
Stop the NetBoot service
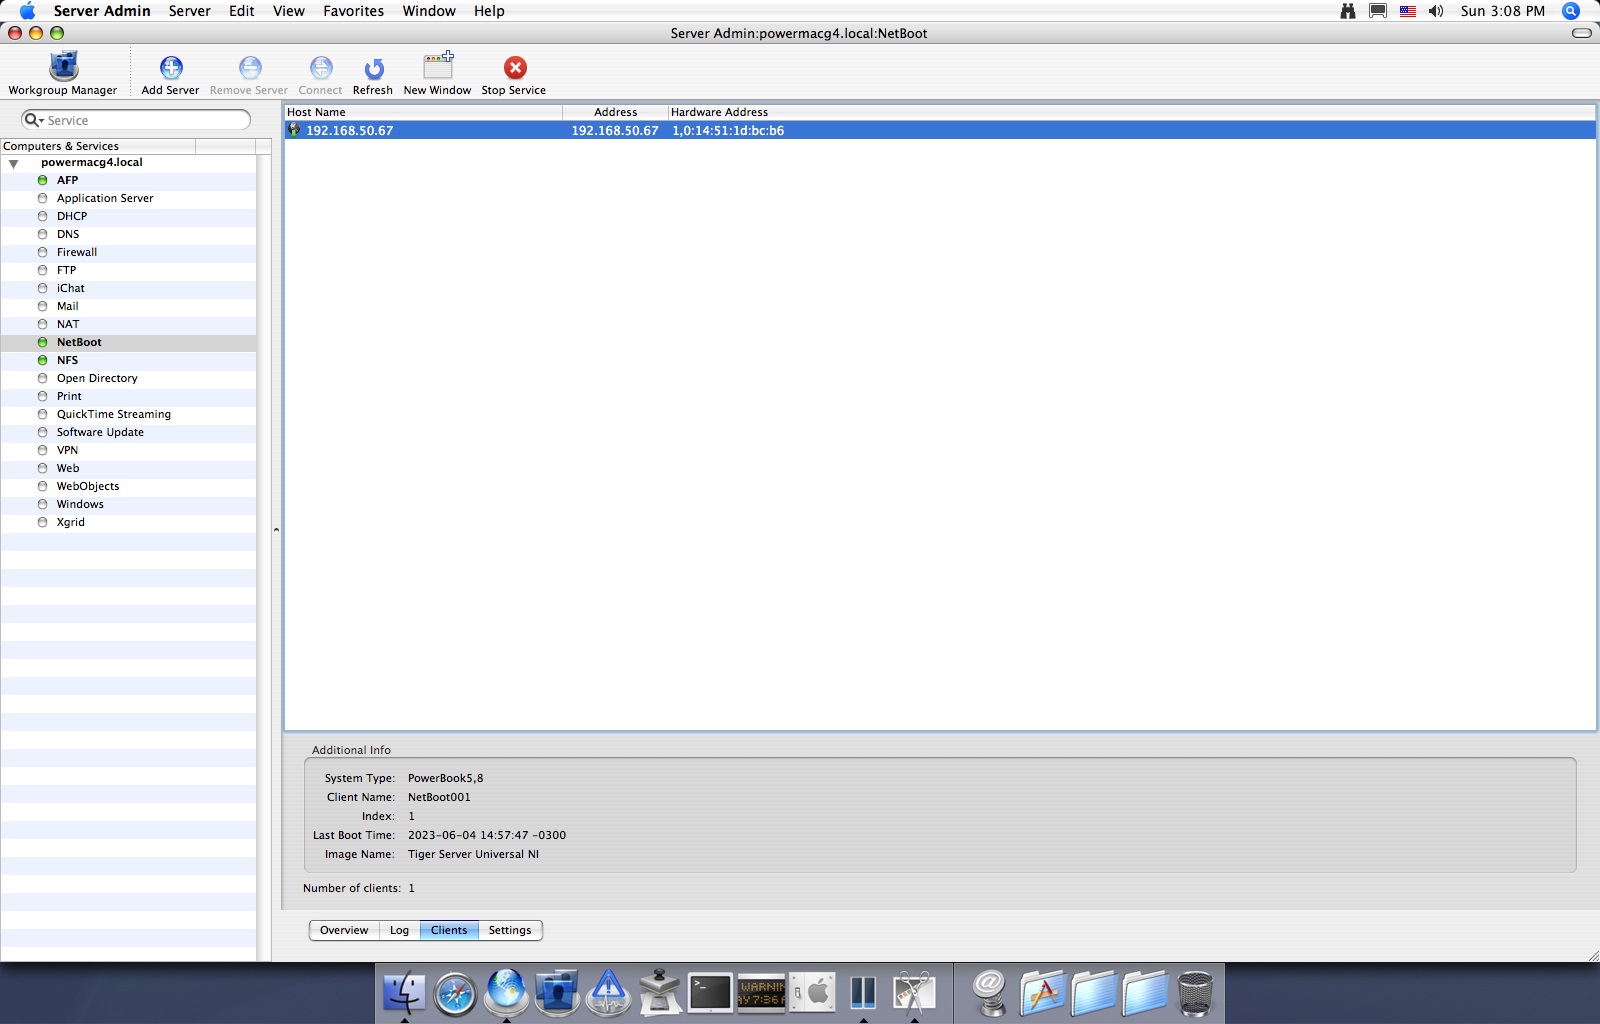pos(514,75)
